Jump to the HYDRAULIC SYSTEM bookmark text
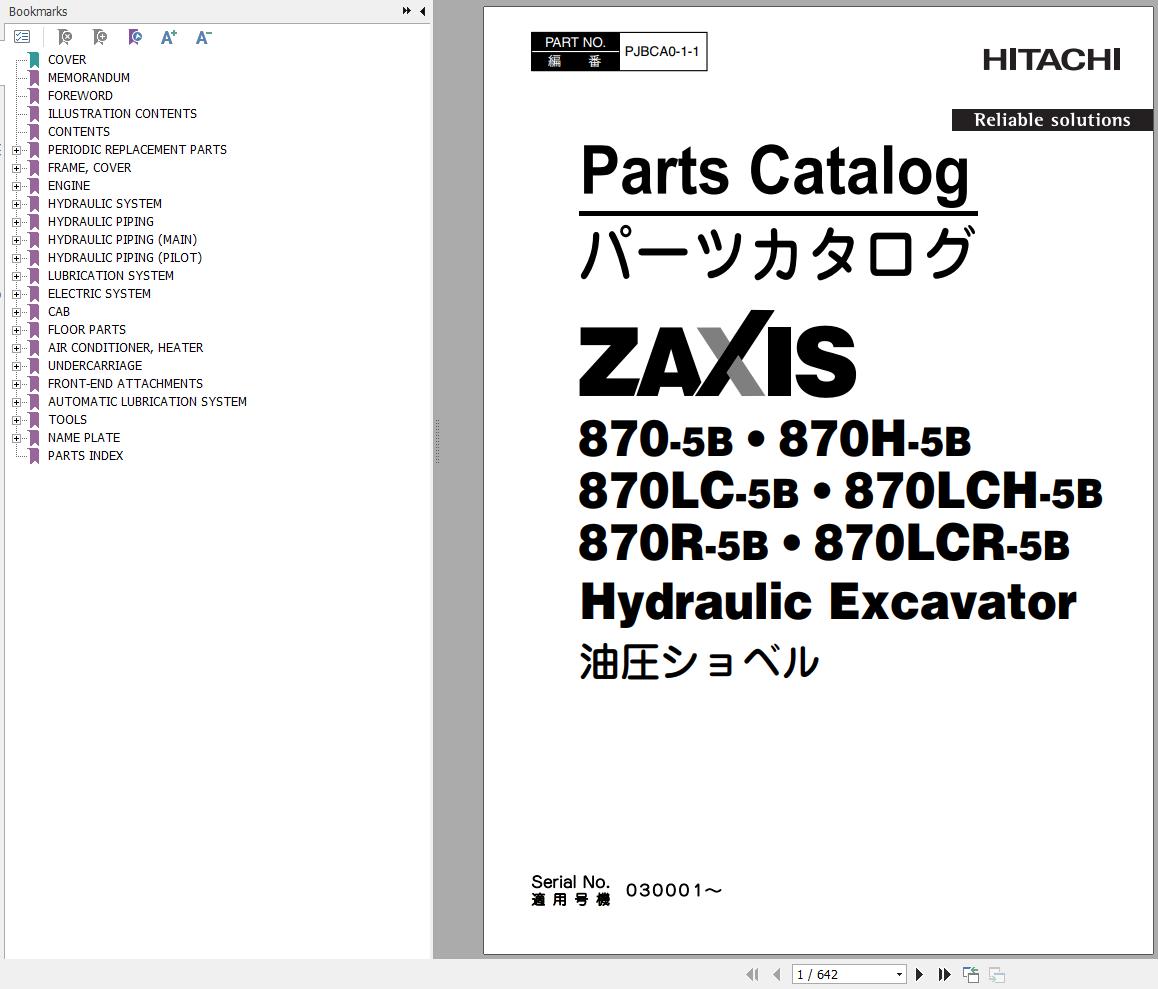 click(x=104, y=204)
